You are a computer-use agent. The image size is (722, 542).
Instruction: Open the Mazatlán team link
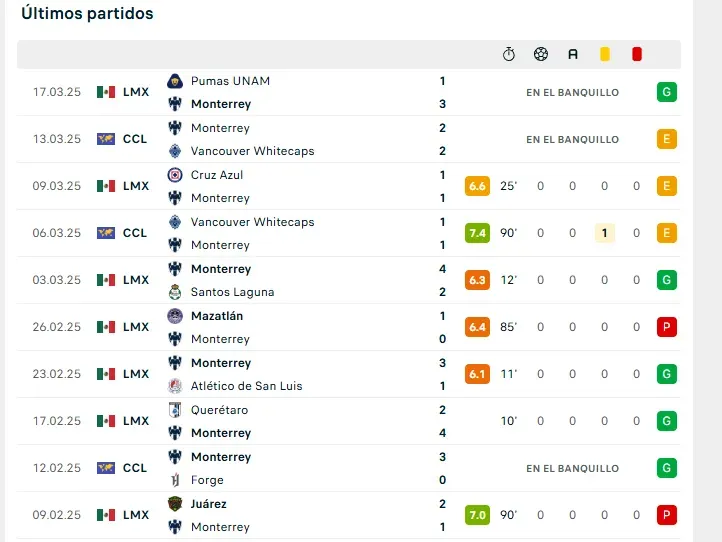(217, 316)
